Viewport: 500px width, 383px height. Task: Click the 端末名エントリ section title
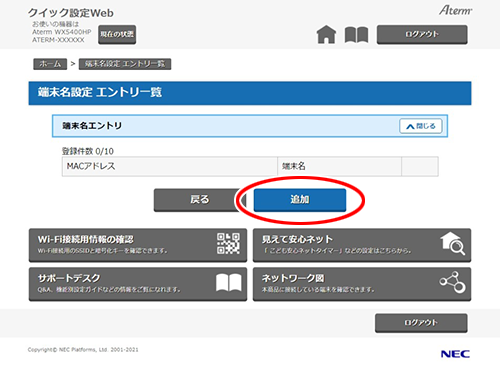point(92,126)
